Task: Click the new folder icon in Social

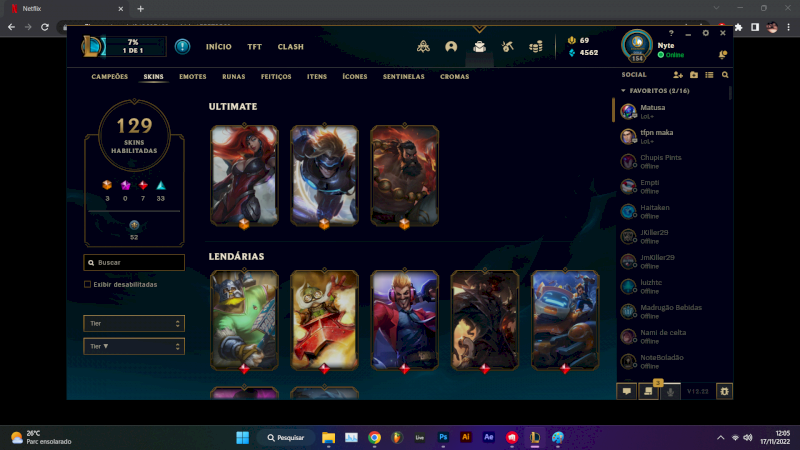Action: pyautogui.click(x=693, y=75)
